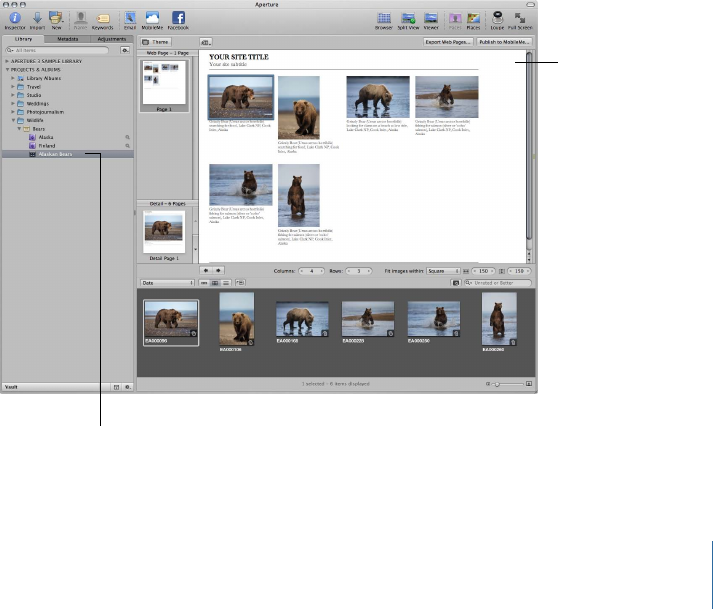
Task: Select Detail Page 1 thumbnail
Action: point(164,234)
